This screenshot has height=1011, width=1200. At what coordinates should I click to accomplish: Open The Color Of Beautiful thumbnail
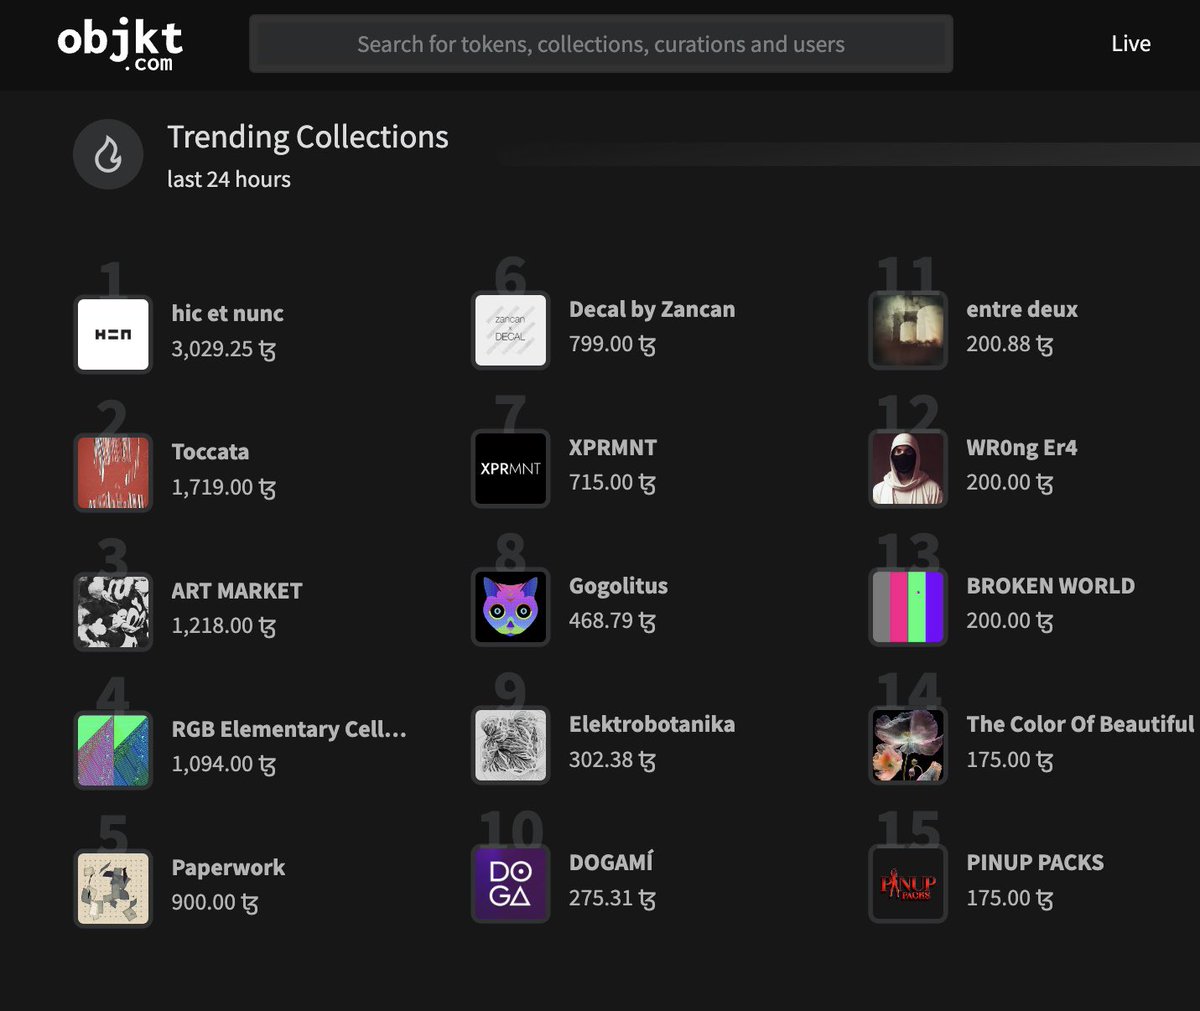coord(908,745)
